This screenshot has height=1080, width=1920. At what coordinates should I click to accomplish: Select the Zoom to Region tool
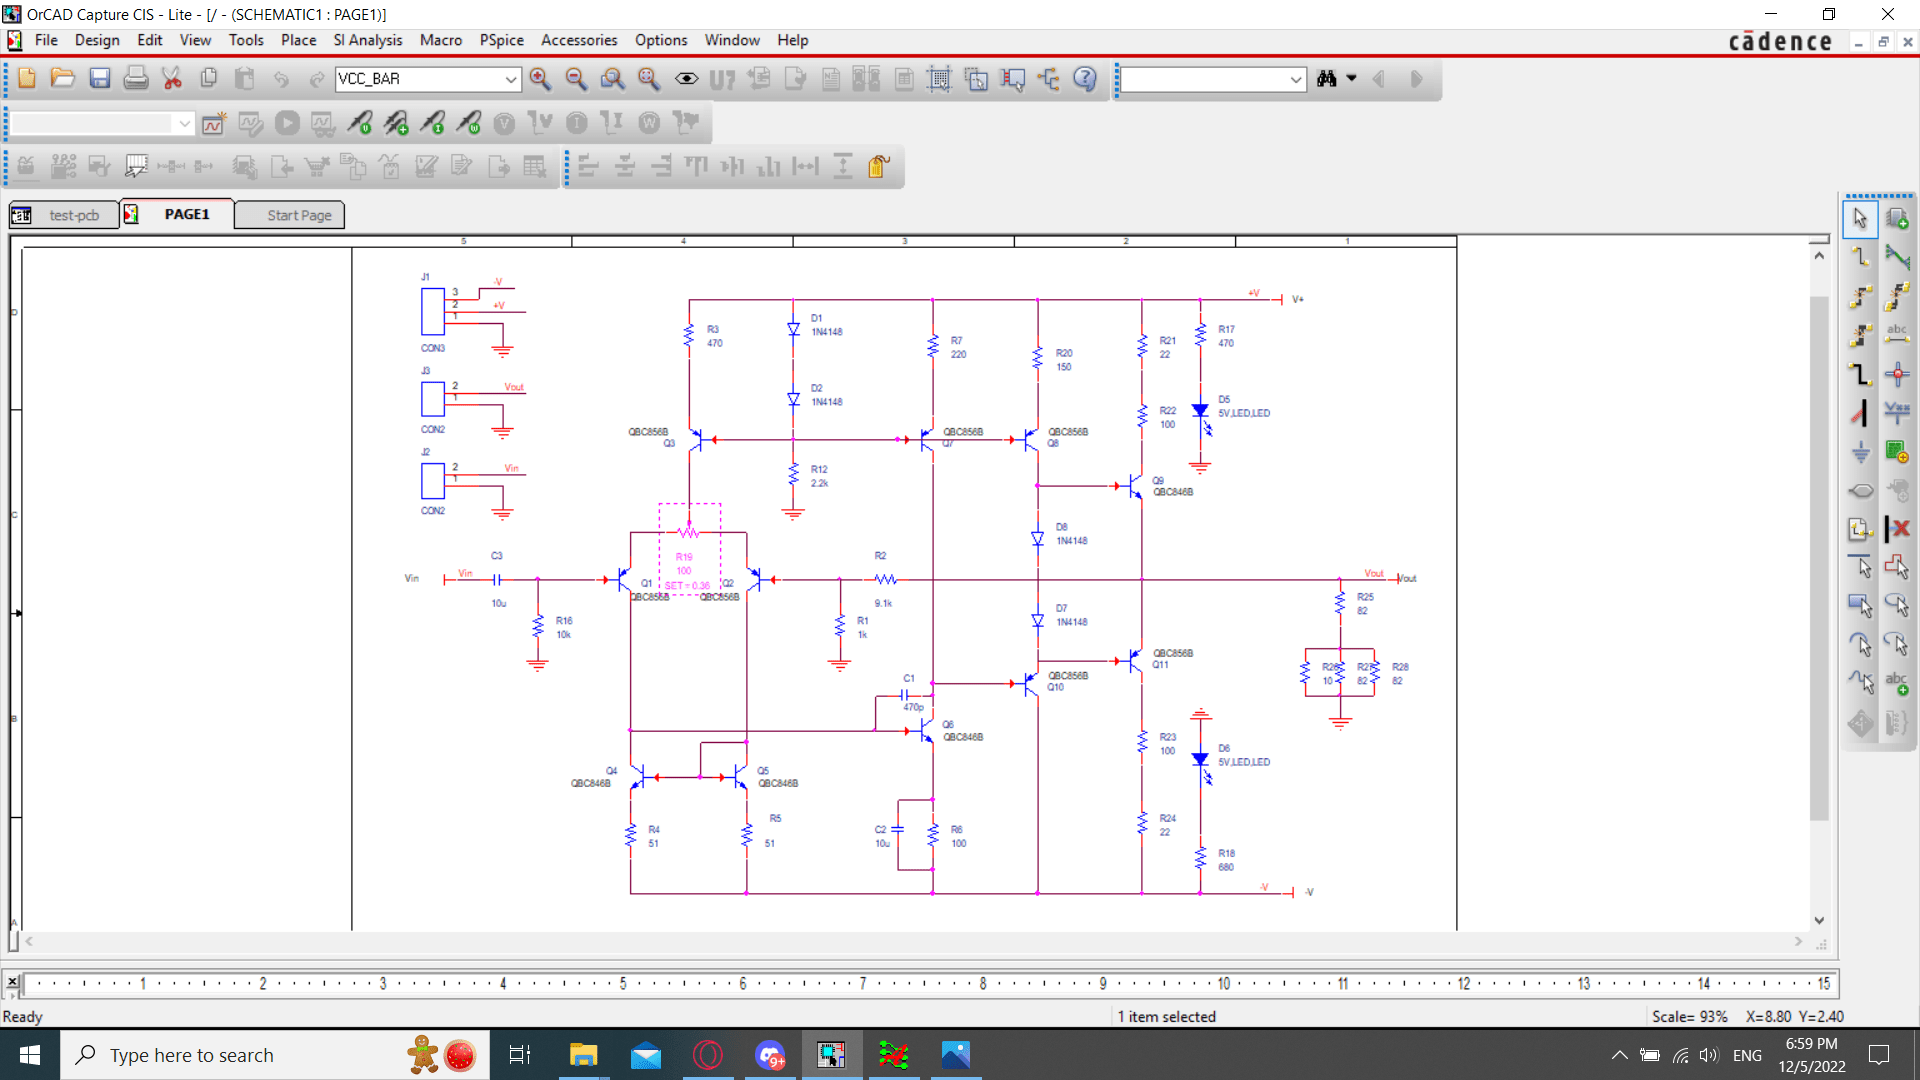(613, 79)
